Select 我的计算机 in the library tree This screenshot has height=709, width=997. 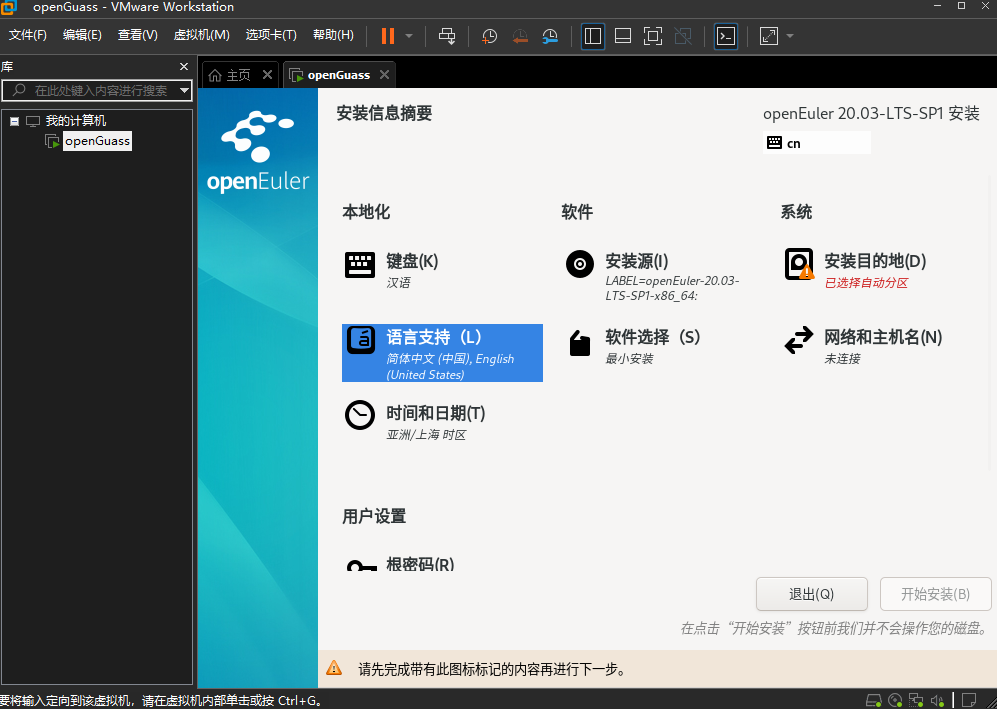(x=76, y=121)
